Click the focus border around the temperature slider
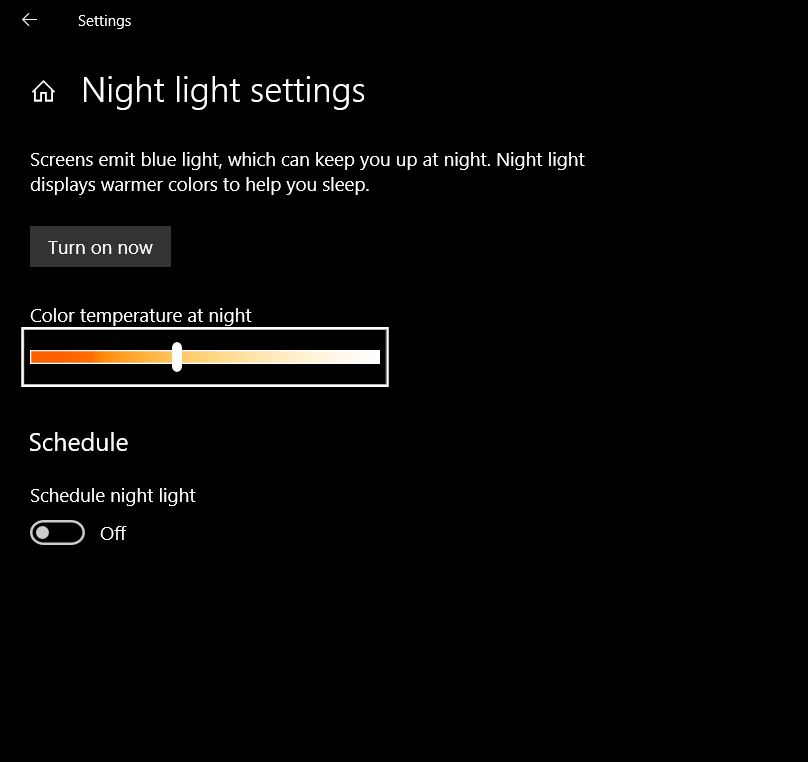 [205, 328]
